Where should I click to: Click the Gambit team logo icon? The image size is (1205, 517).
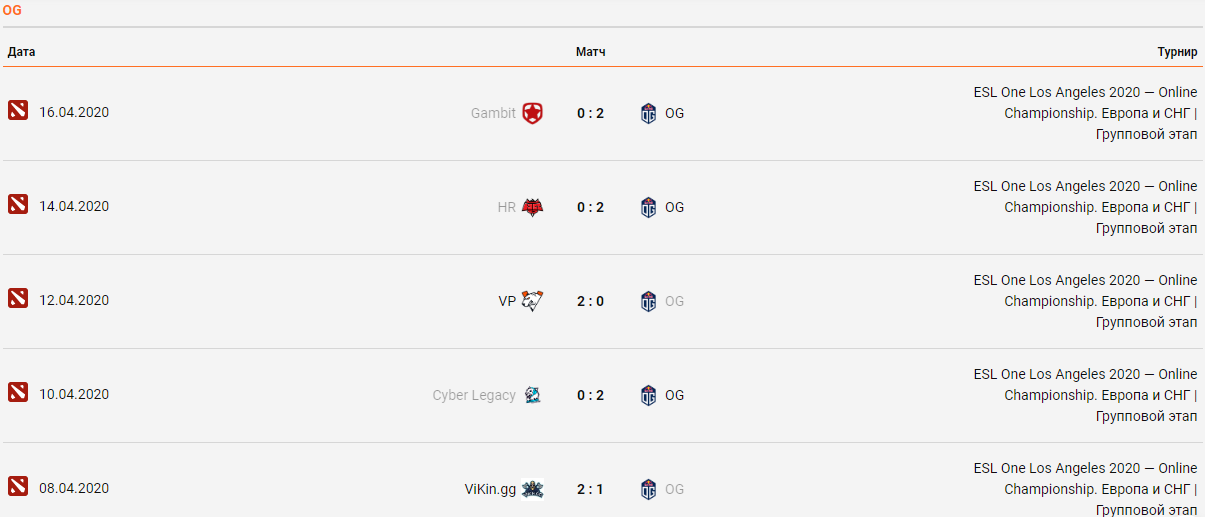click(x=533, y=113)
